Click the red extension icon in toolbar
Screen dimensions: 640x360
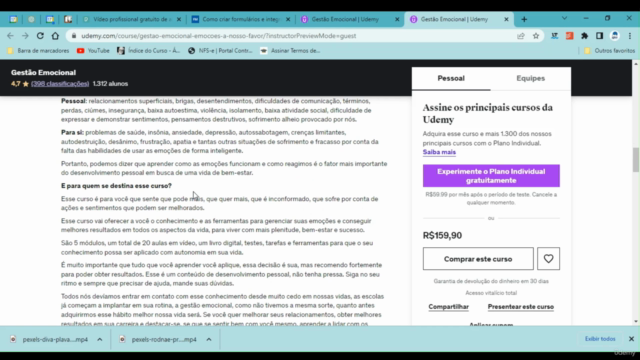click(569, 36)
